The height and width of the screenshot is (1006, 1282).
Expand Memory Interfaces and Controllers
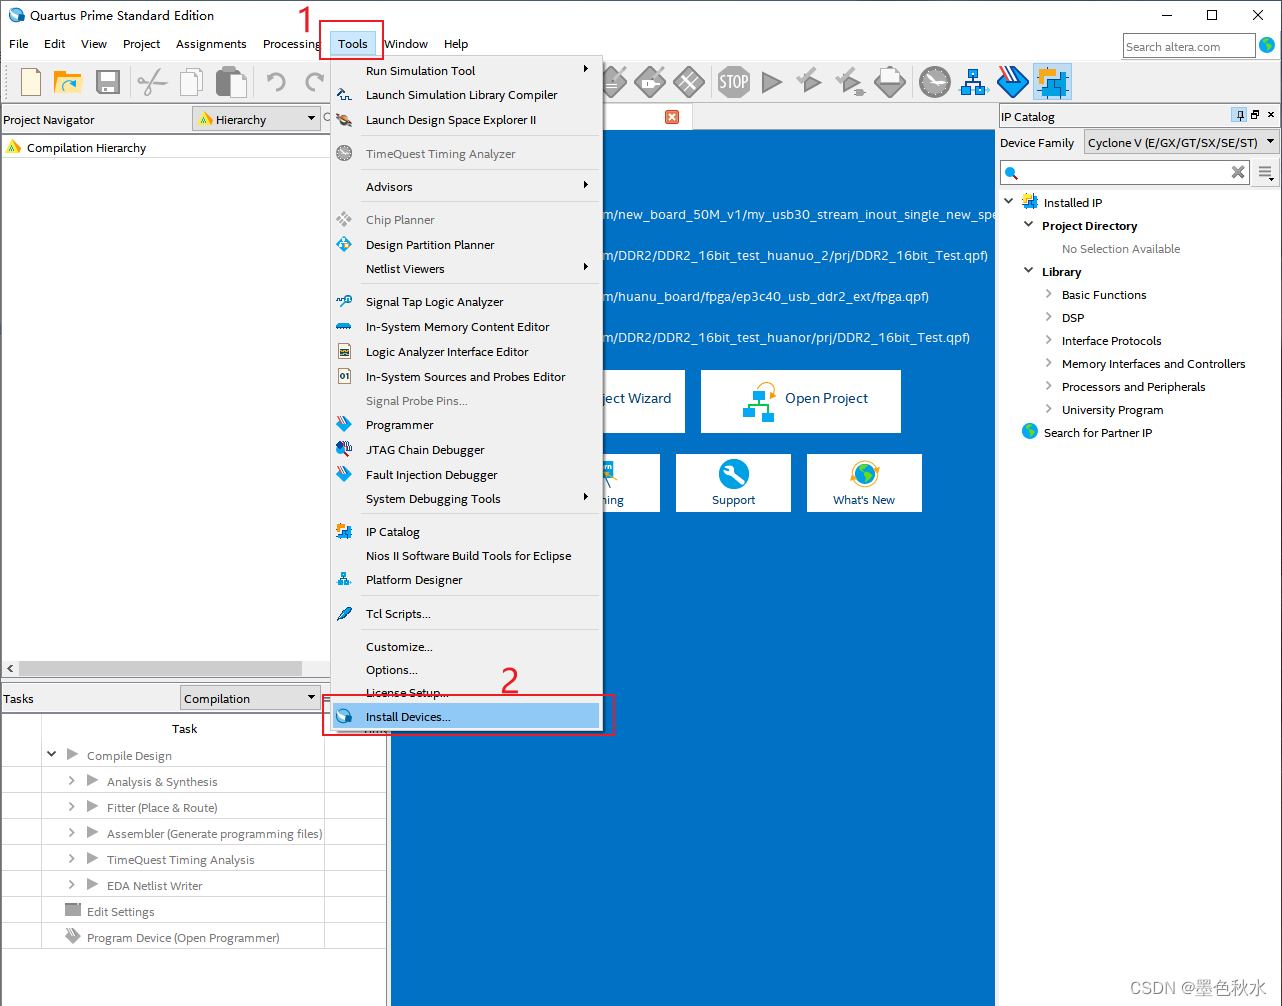(x=1049, y=363)
